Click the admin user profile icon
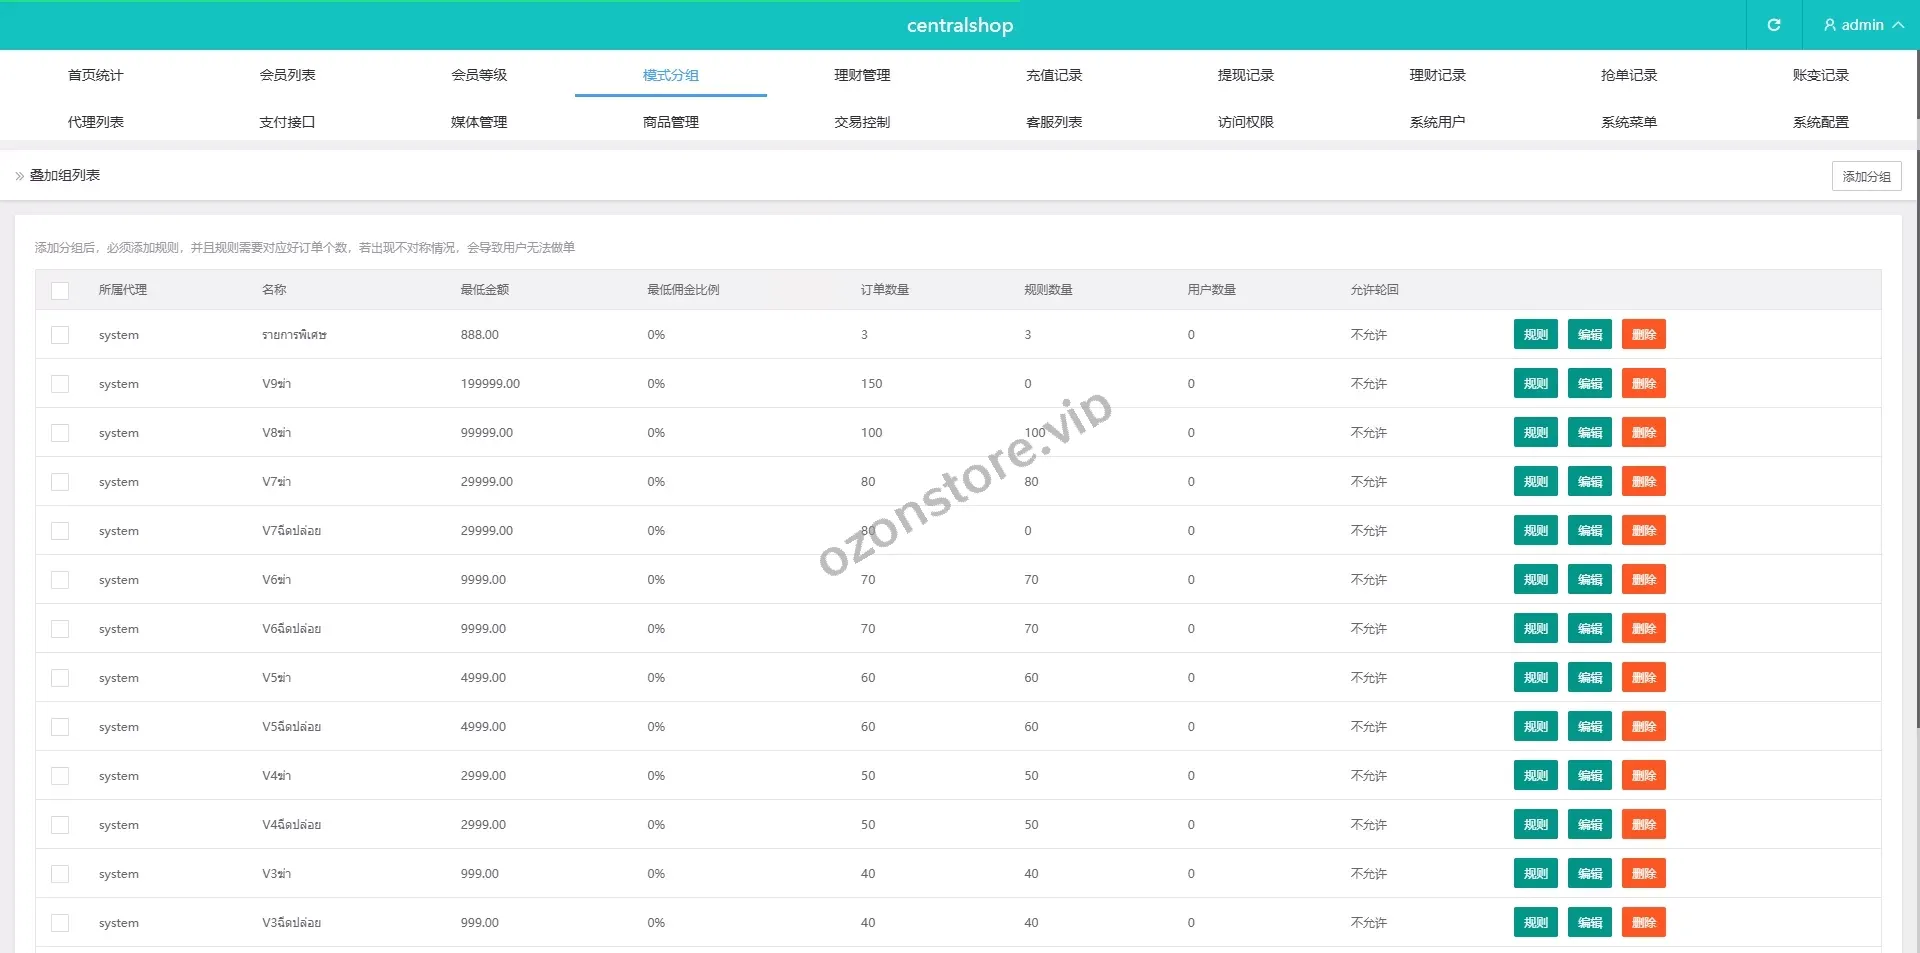 (x=1829, y=25)
